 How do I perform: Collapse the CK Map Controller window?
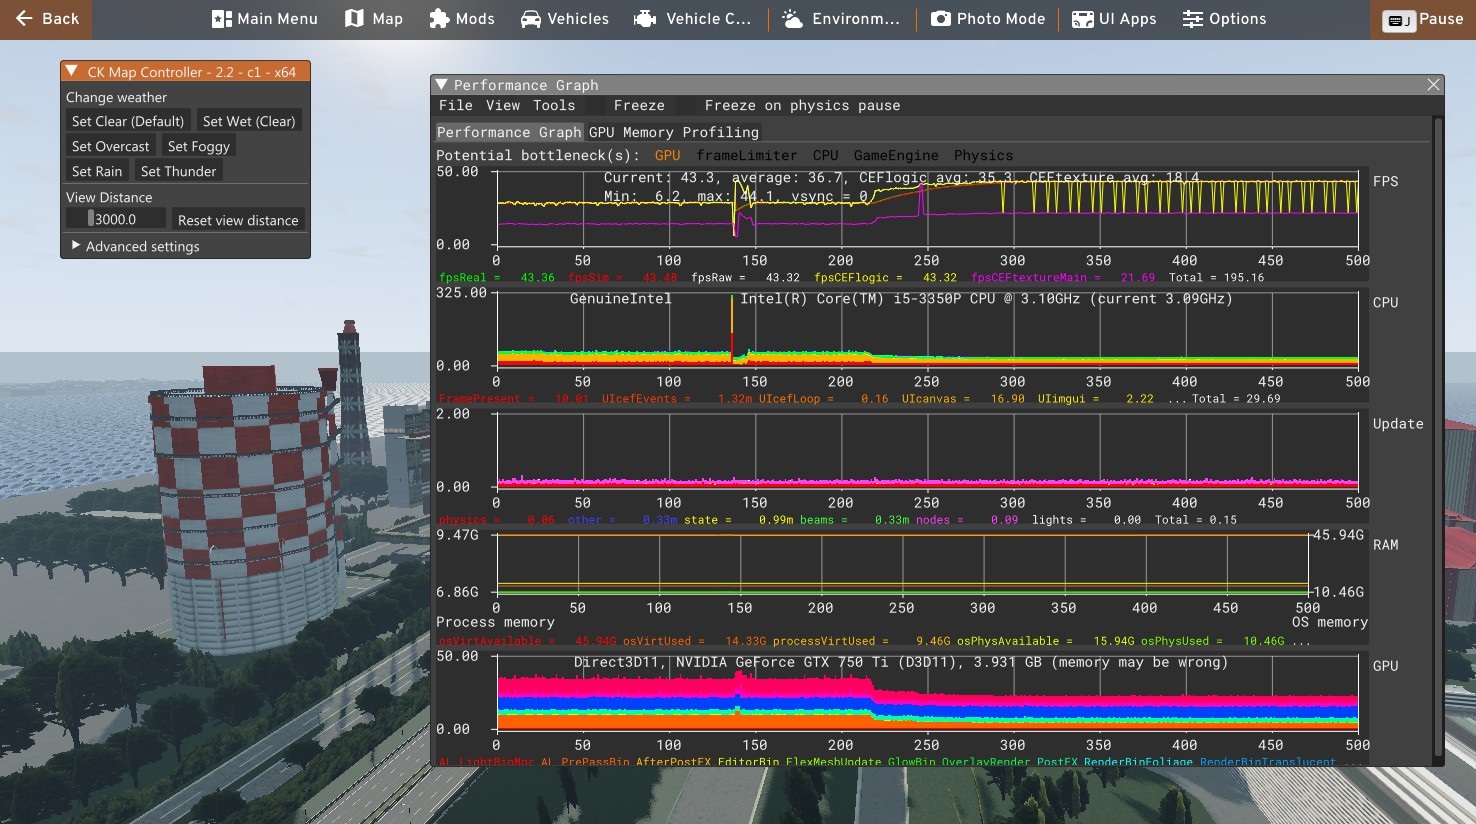coord(72,72)
